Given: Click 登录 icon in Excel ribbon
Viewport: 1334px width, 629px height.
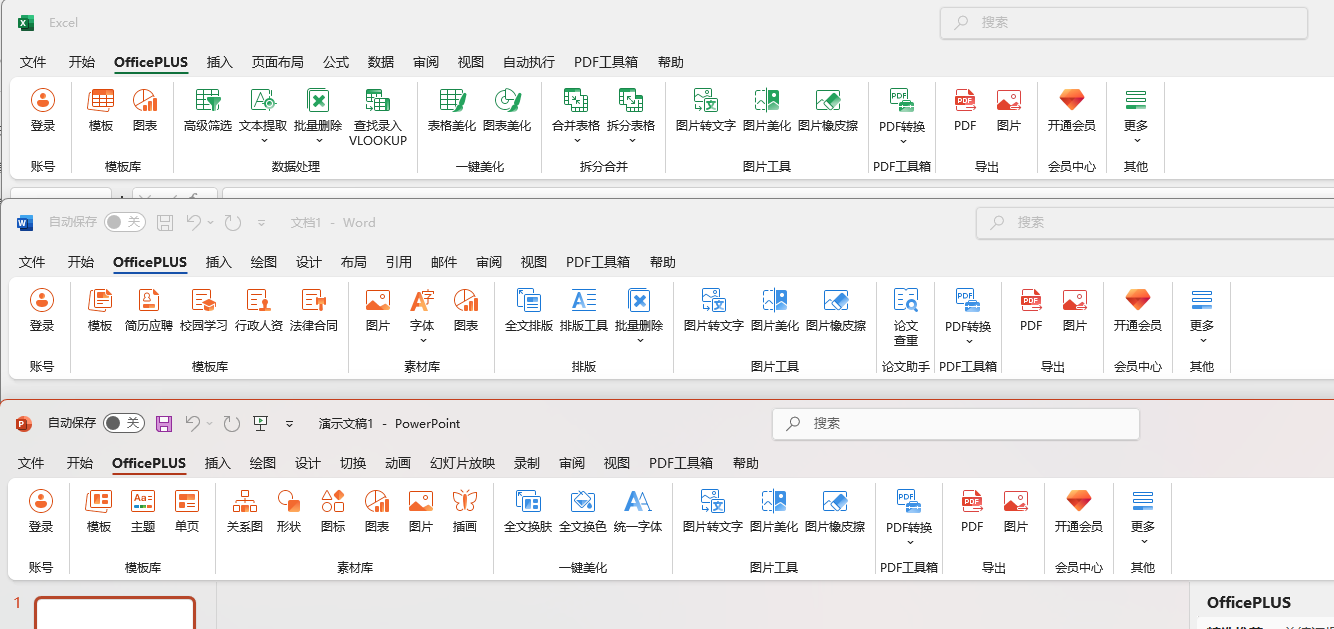Looking at the screenshot, I should point(43,100).
